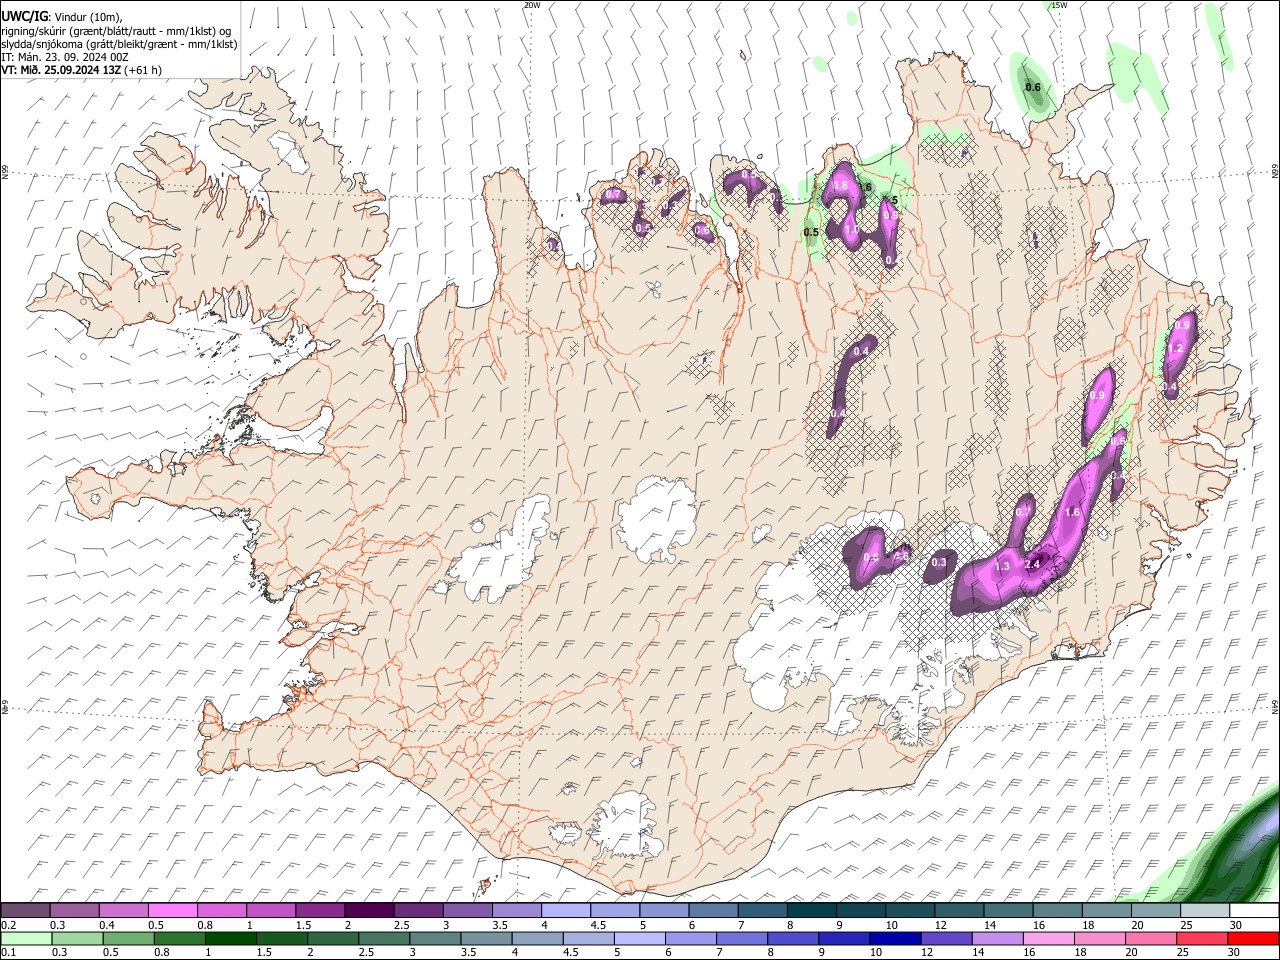The height and width of the screenshot is (960, 1280).
Task: Click the '(+61 h)' forecast offset text
Action: (142, 70)
